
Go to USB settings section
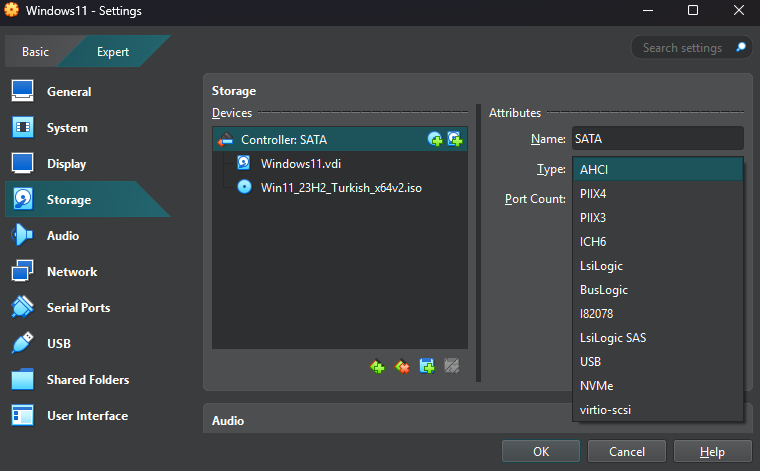pos(59,344)
